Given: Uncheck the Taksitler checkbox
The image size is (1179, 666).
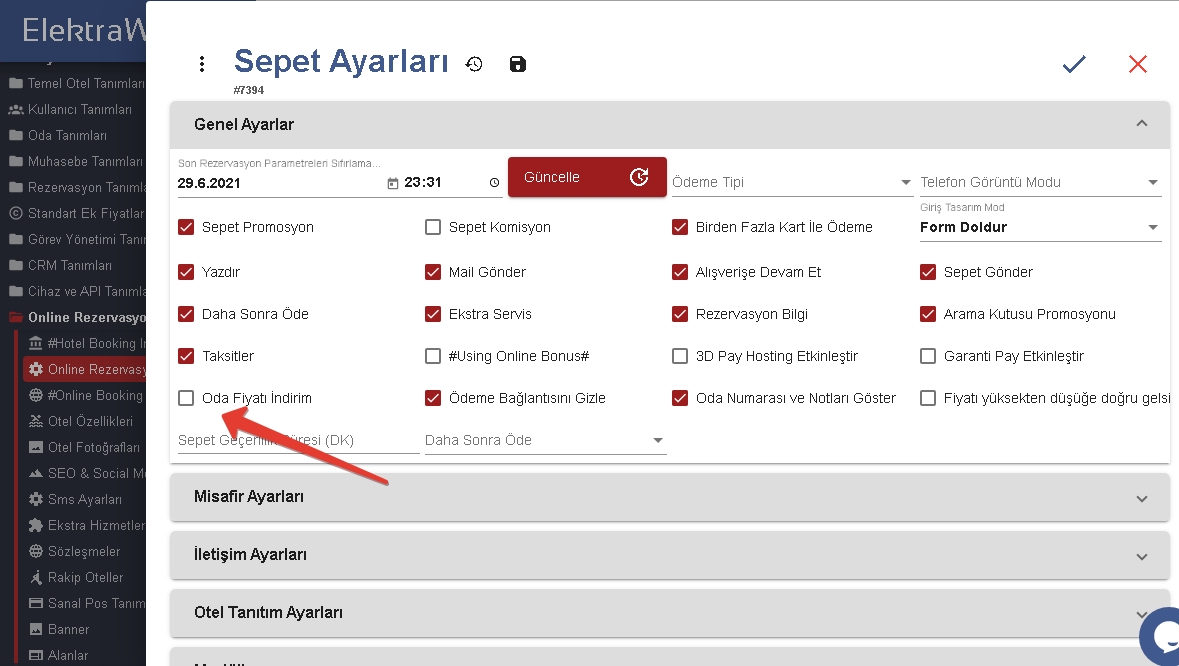Looking at the screenshot, I should click(x=186, y=356).
